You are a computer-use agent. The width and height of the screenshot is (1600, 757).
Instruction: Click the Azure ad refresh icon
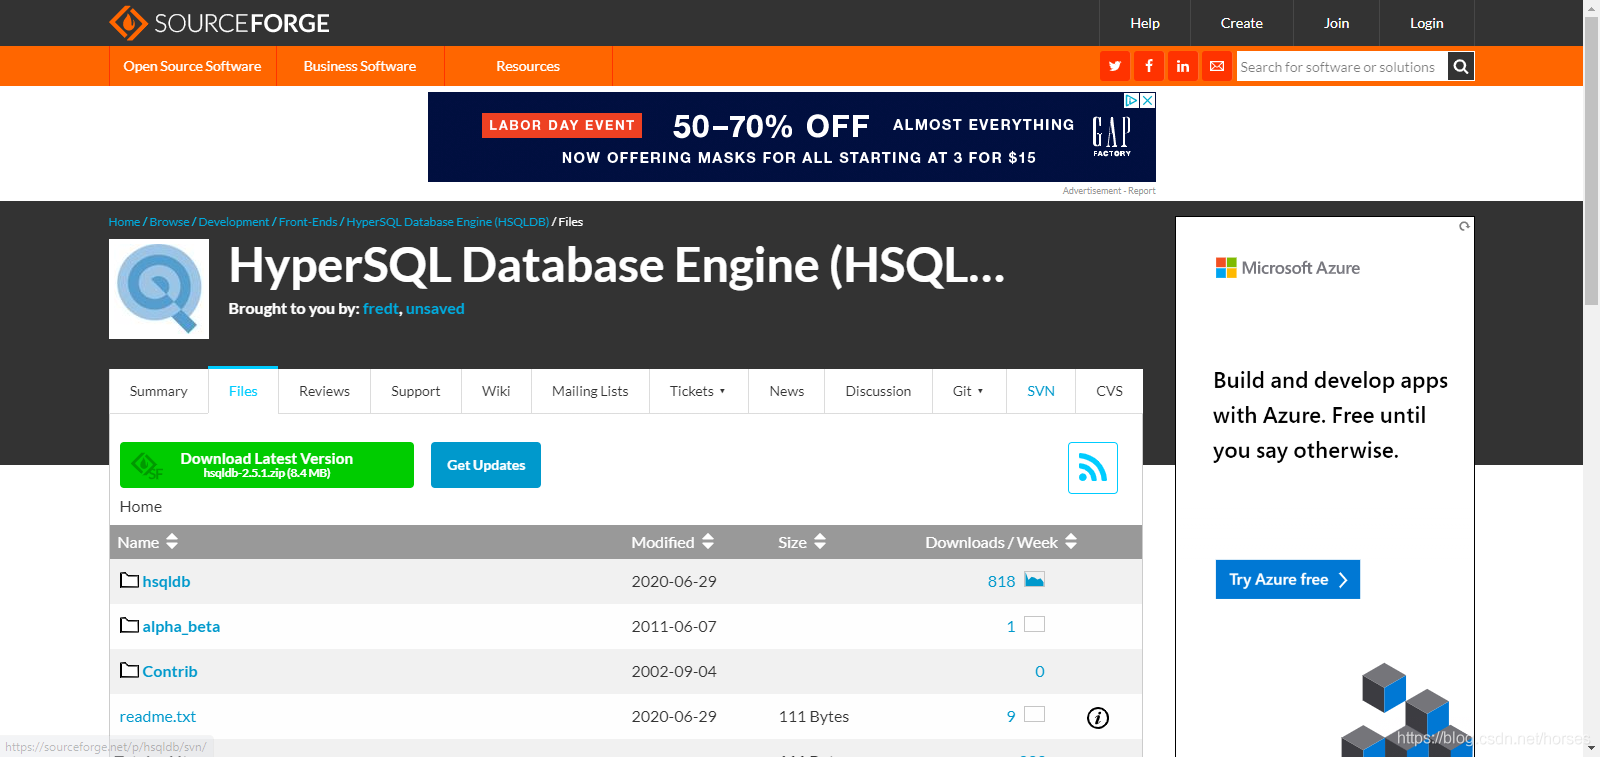(1464, 226)
